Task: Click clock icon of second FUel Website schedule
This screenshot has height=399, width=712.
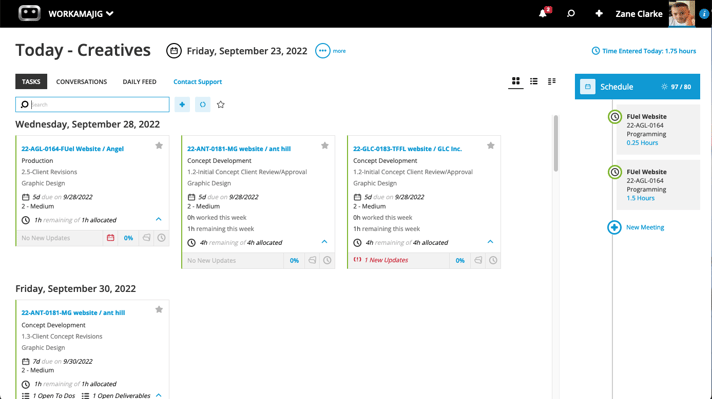Action: coord(615,172)
